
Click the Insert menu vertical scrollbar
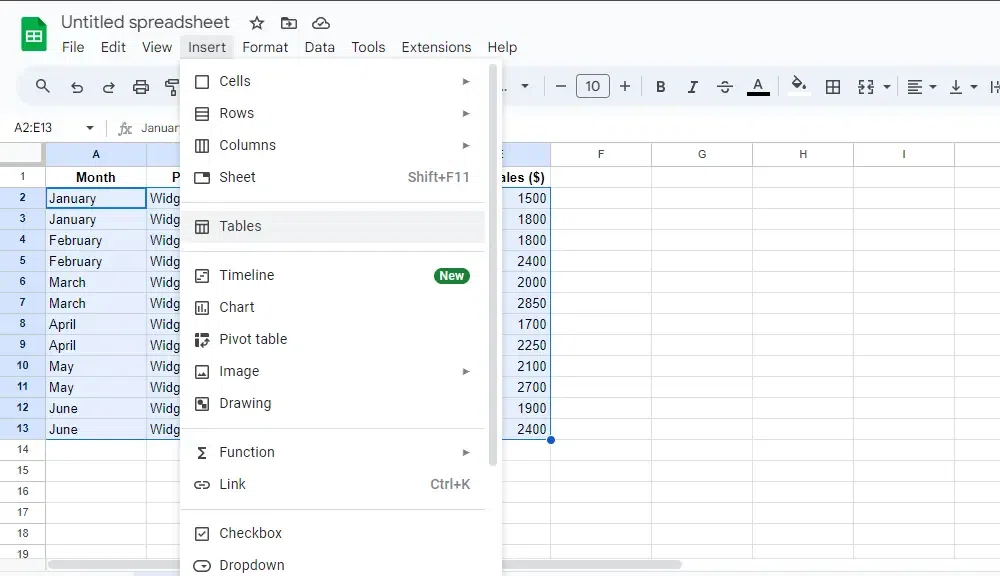492,265
